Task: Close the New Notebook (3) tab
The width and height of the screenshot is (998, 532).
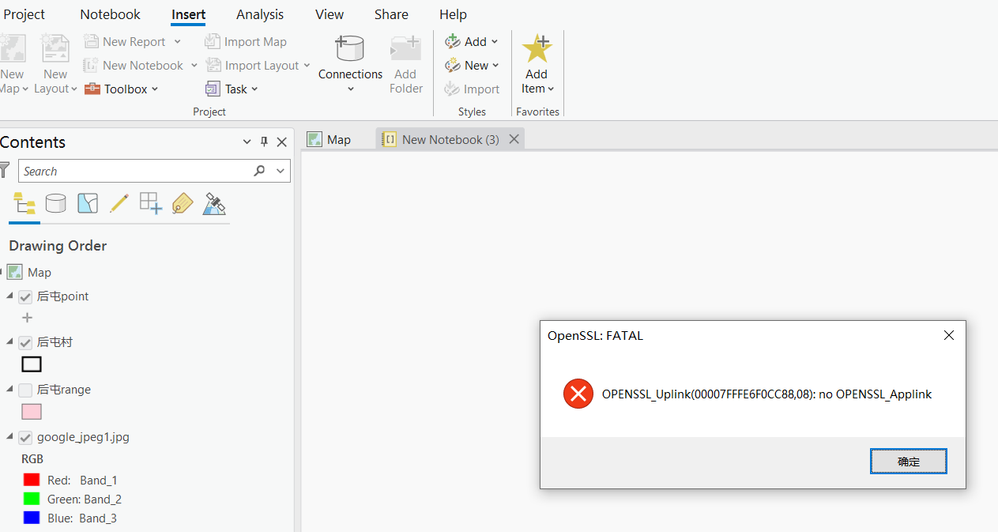Action: (514, 139)
